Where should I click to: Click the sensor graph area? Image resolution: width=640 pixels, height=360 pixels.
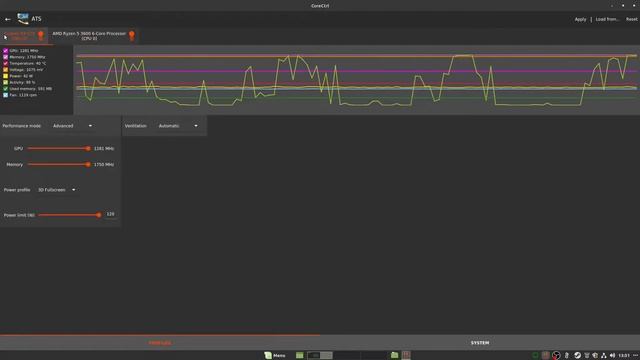pyautogui.click(x=356, y=80)
